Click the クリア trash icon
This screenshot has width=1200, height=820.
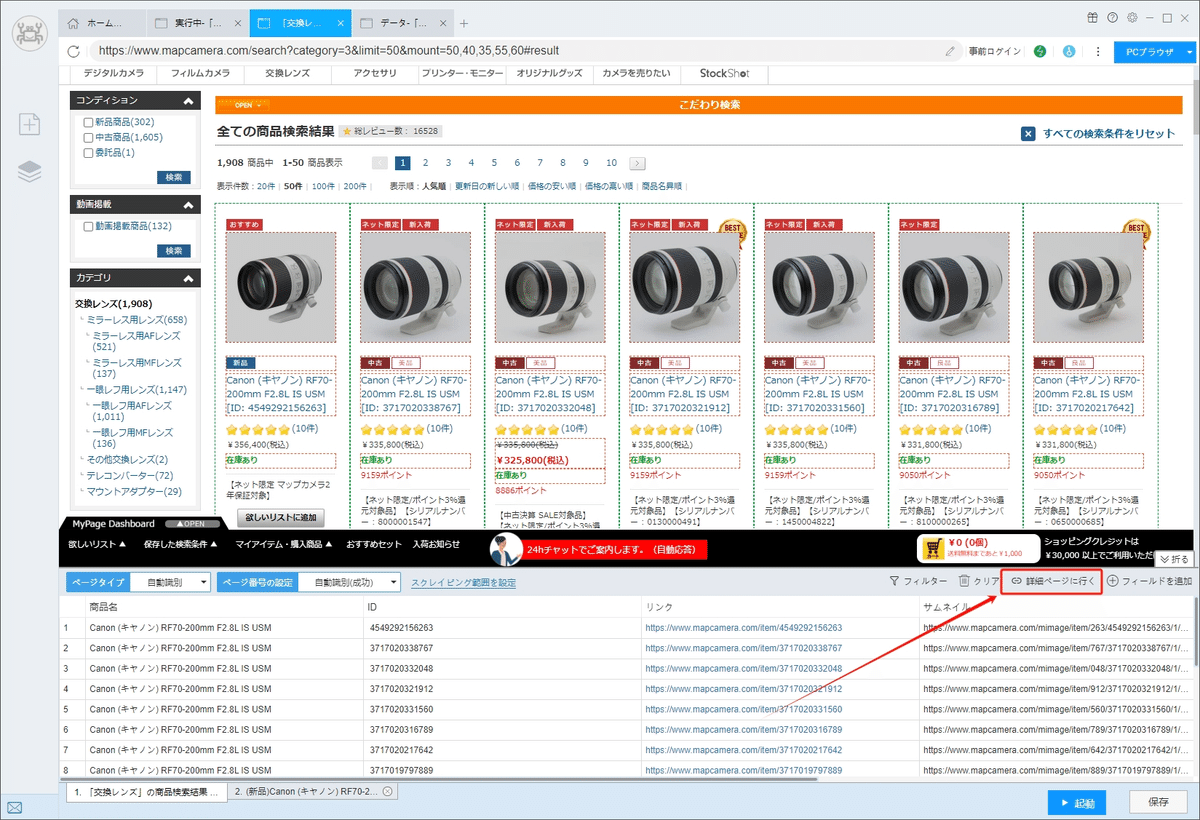click(964, 581)
